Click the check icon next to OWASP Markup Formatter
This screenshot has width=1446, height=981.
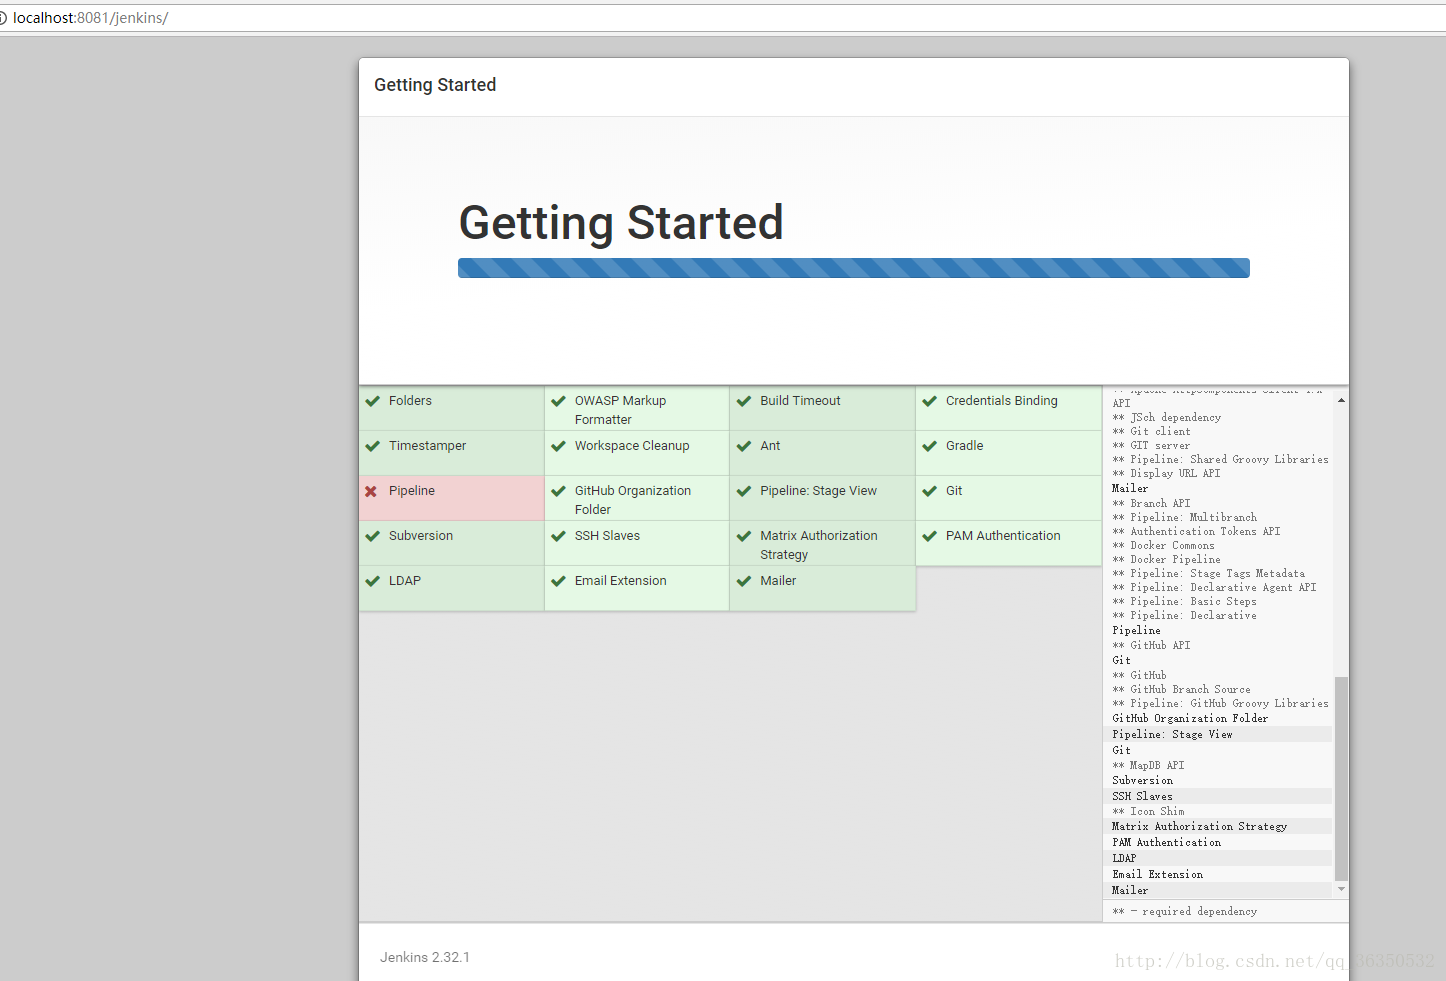(x=558, y=401)
